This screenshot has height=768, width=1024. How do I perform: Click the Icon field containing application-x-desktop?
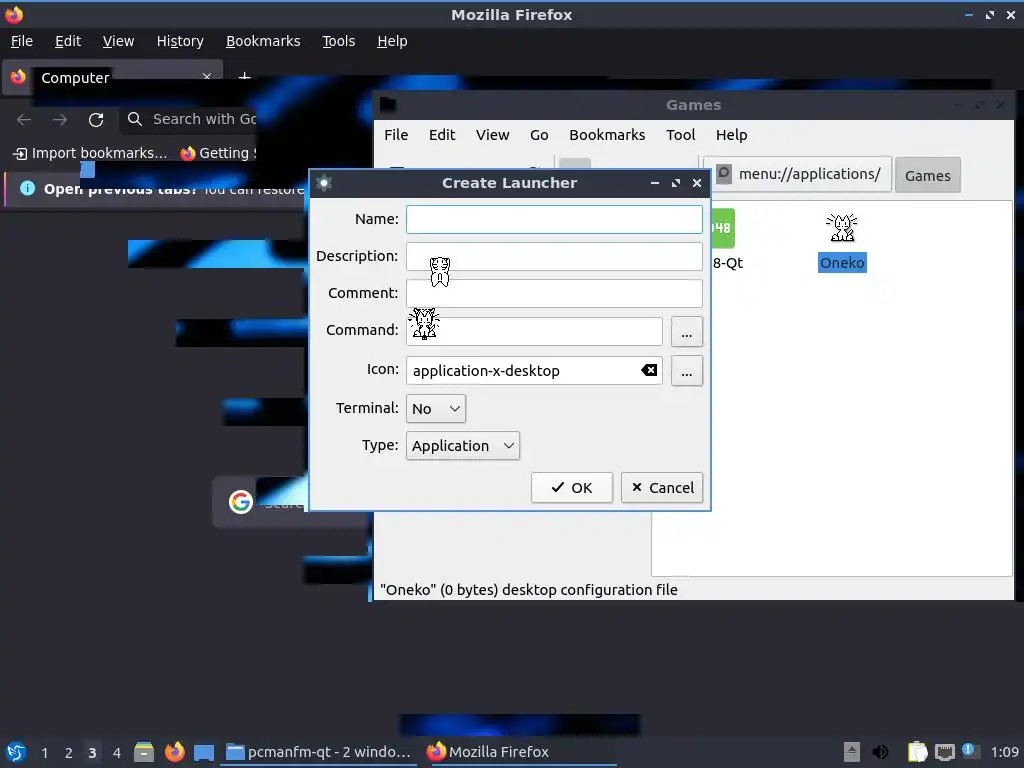coord(534,370)
